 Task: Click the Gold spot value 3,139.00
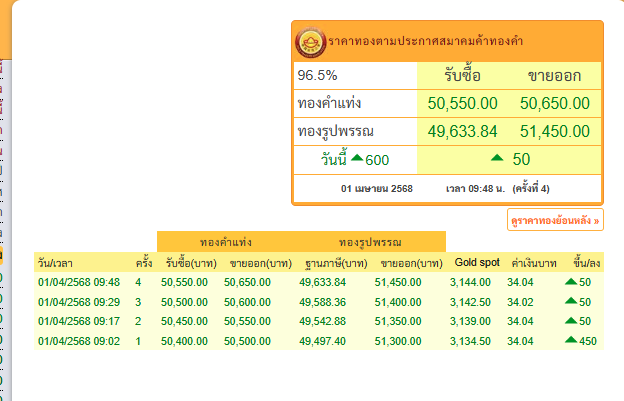470,321
